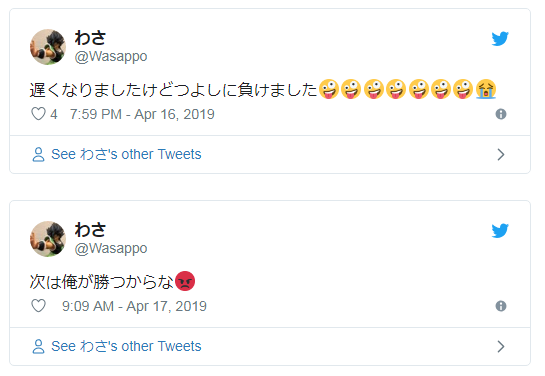Click the angry face emoji in second tweet
Viewport: 545px width, 376px height.
[x=185, y=281]
